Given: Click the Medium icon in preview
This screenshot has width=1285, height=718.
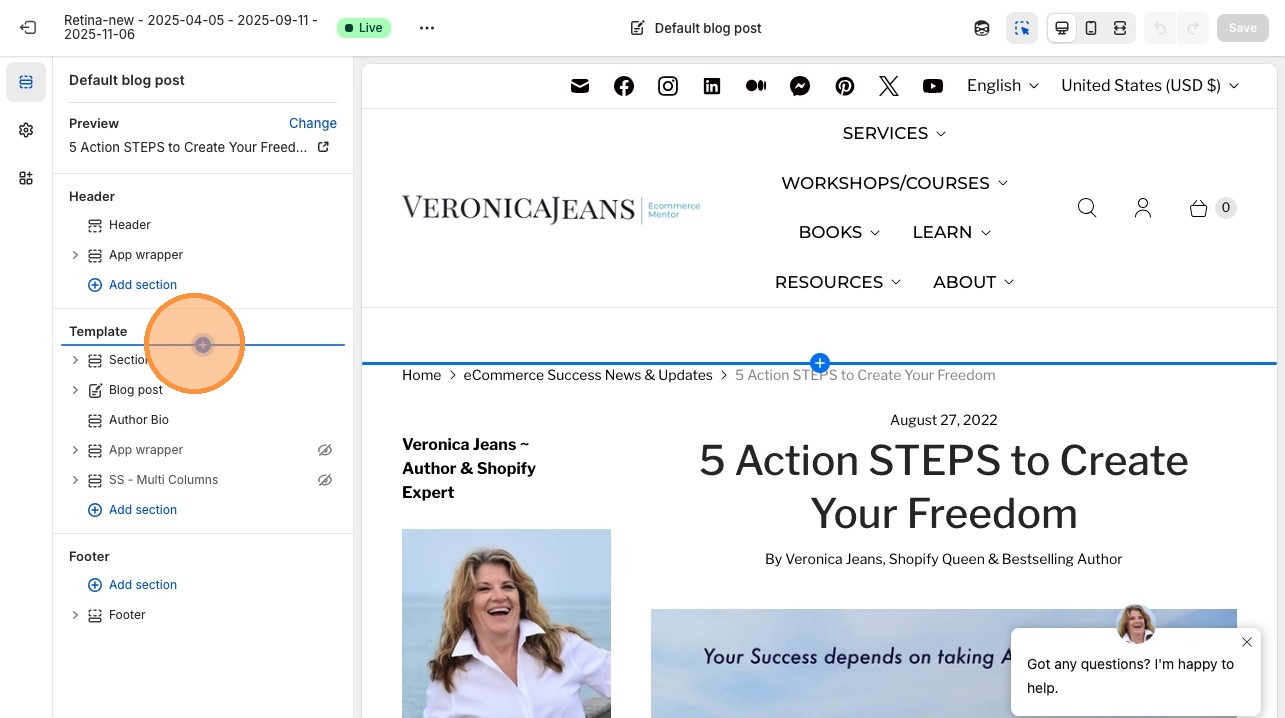Looking at the screenshot, I should point(756,86).
